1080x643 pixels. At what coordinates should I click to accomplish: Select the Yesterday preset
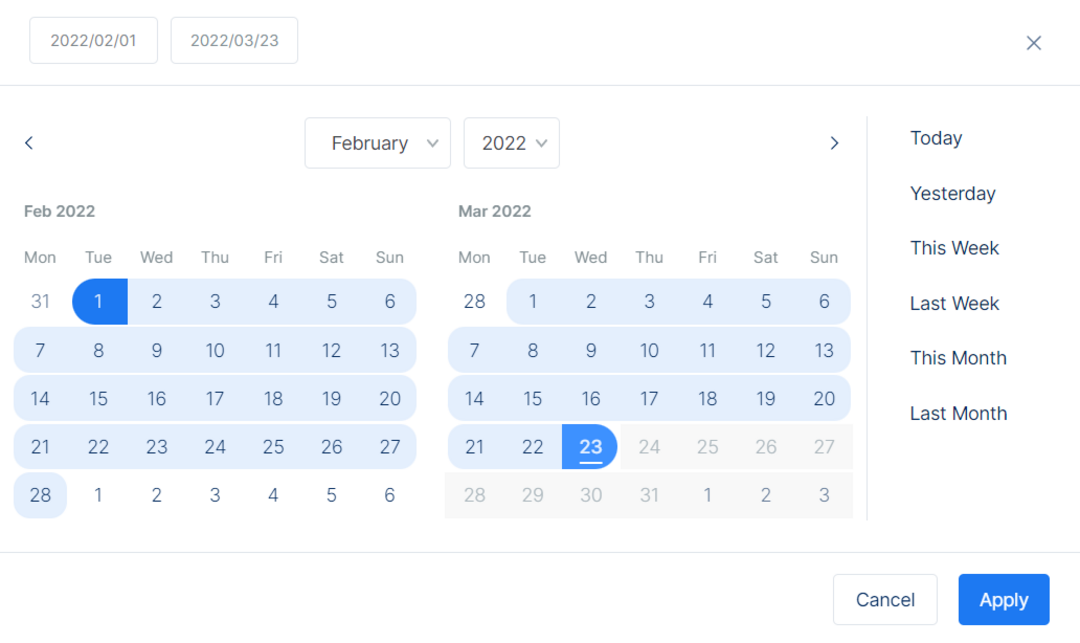pyautogui.click(x=952, y=193)
